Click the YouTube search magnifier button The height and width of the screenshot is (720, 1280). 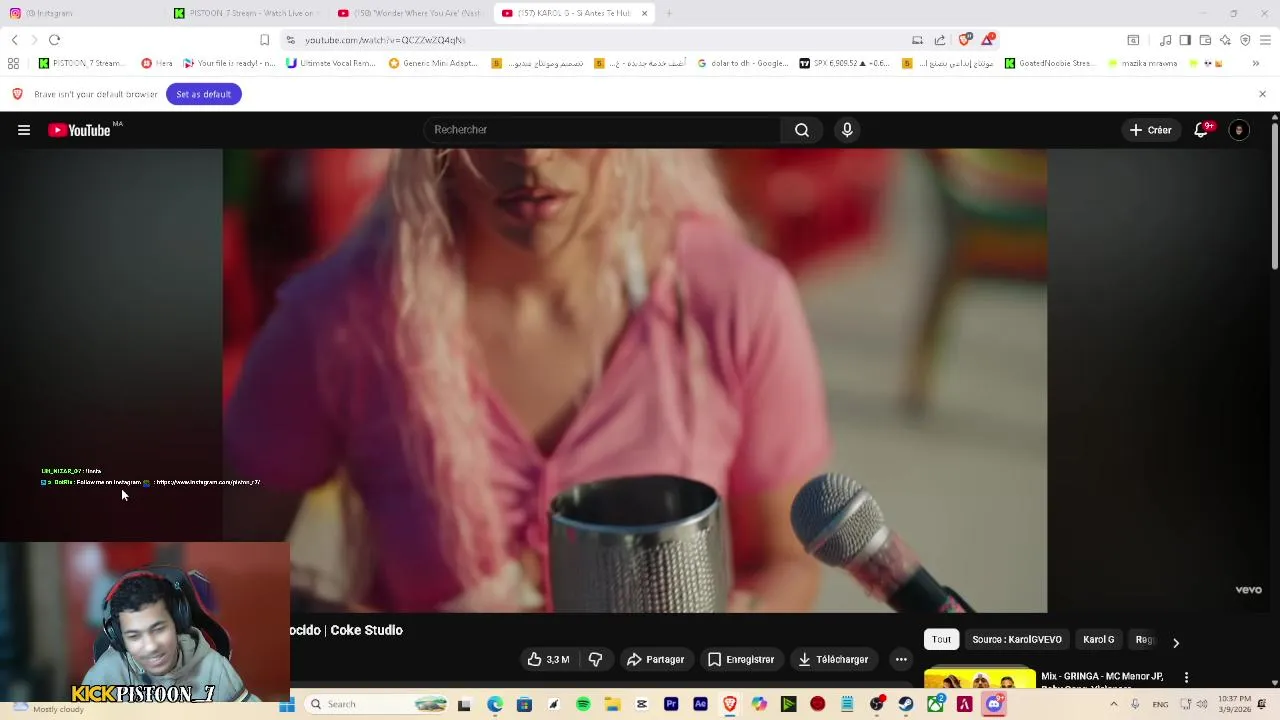pyautogui.click(x=802, y=130)
